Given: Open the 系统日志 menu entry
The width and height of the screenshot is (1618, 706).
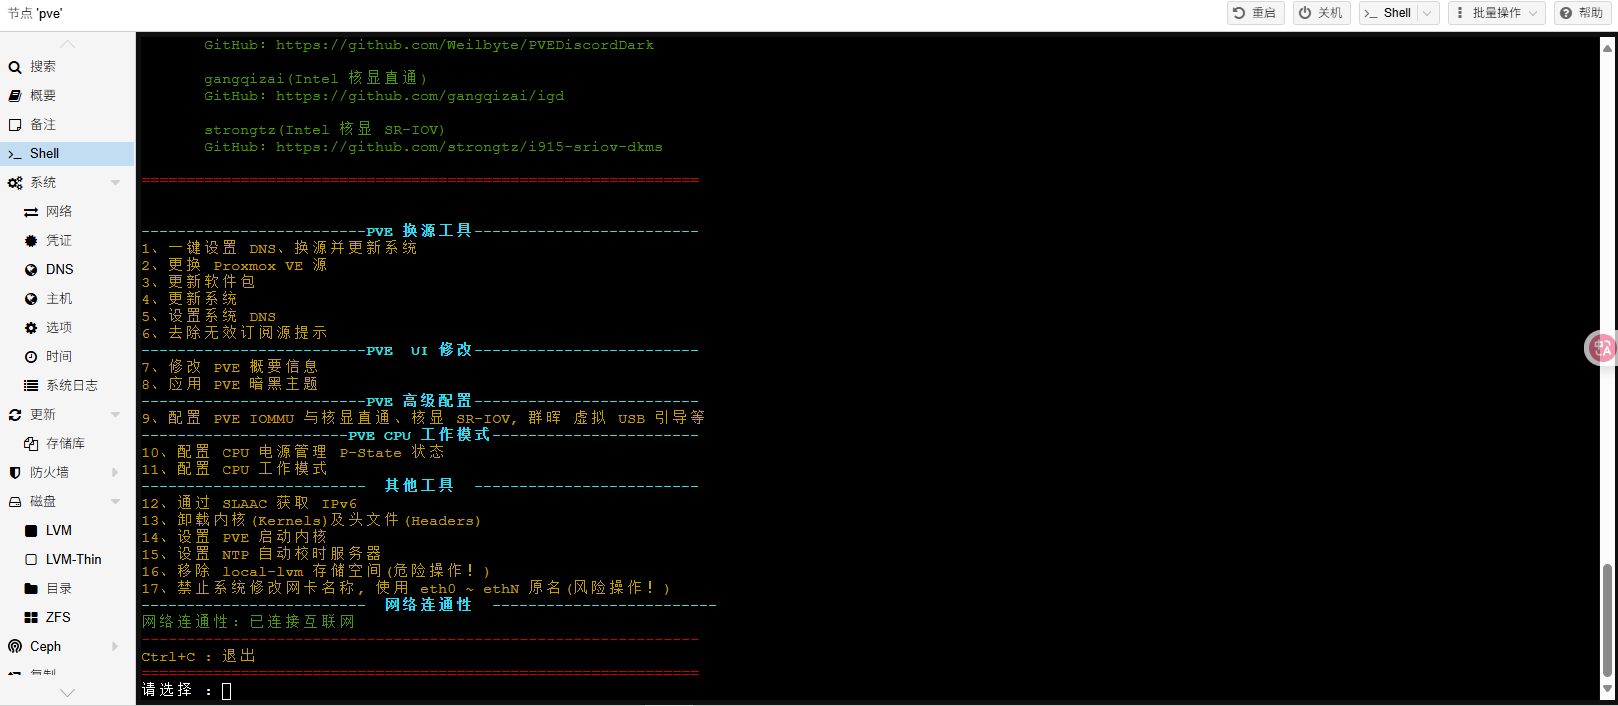Looking at the screenshot, I should pyautogui.click(x=67, y=386).
